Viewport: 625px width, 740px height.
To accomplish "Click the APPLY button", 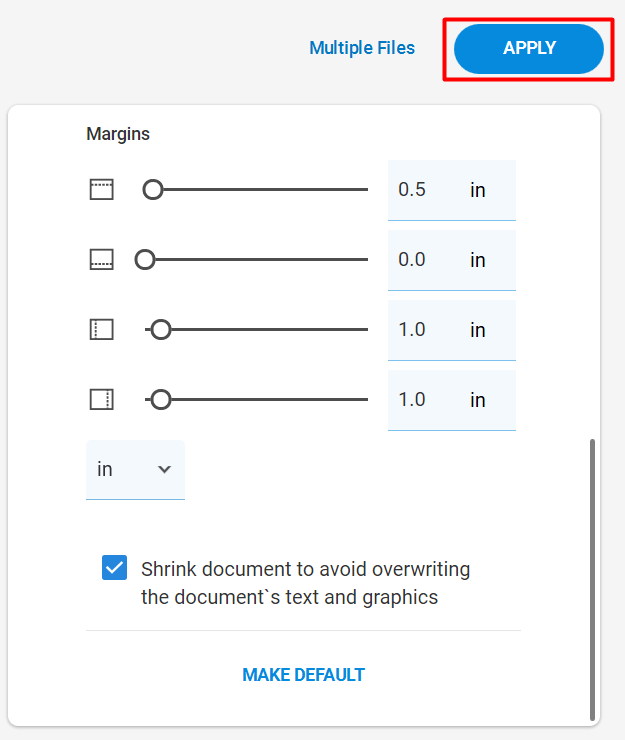I will coord(529,49).
